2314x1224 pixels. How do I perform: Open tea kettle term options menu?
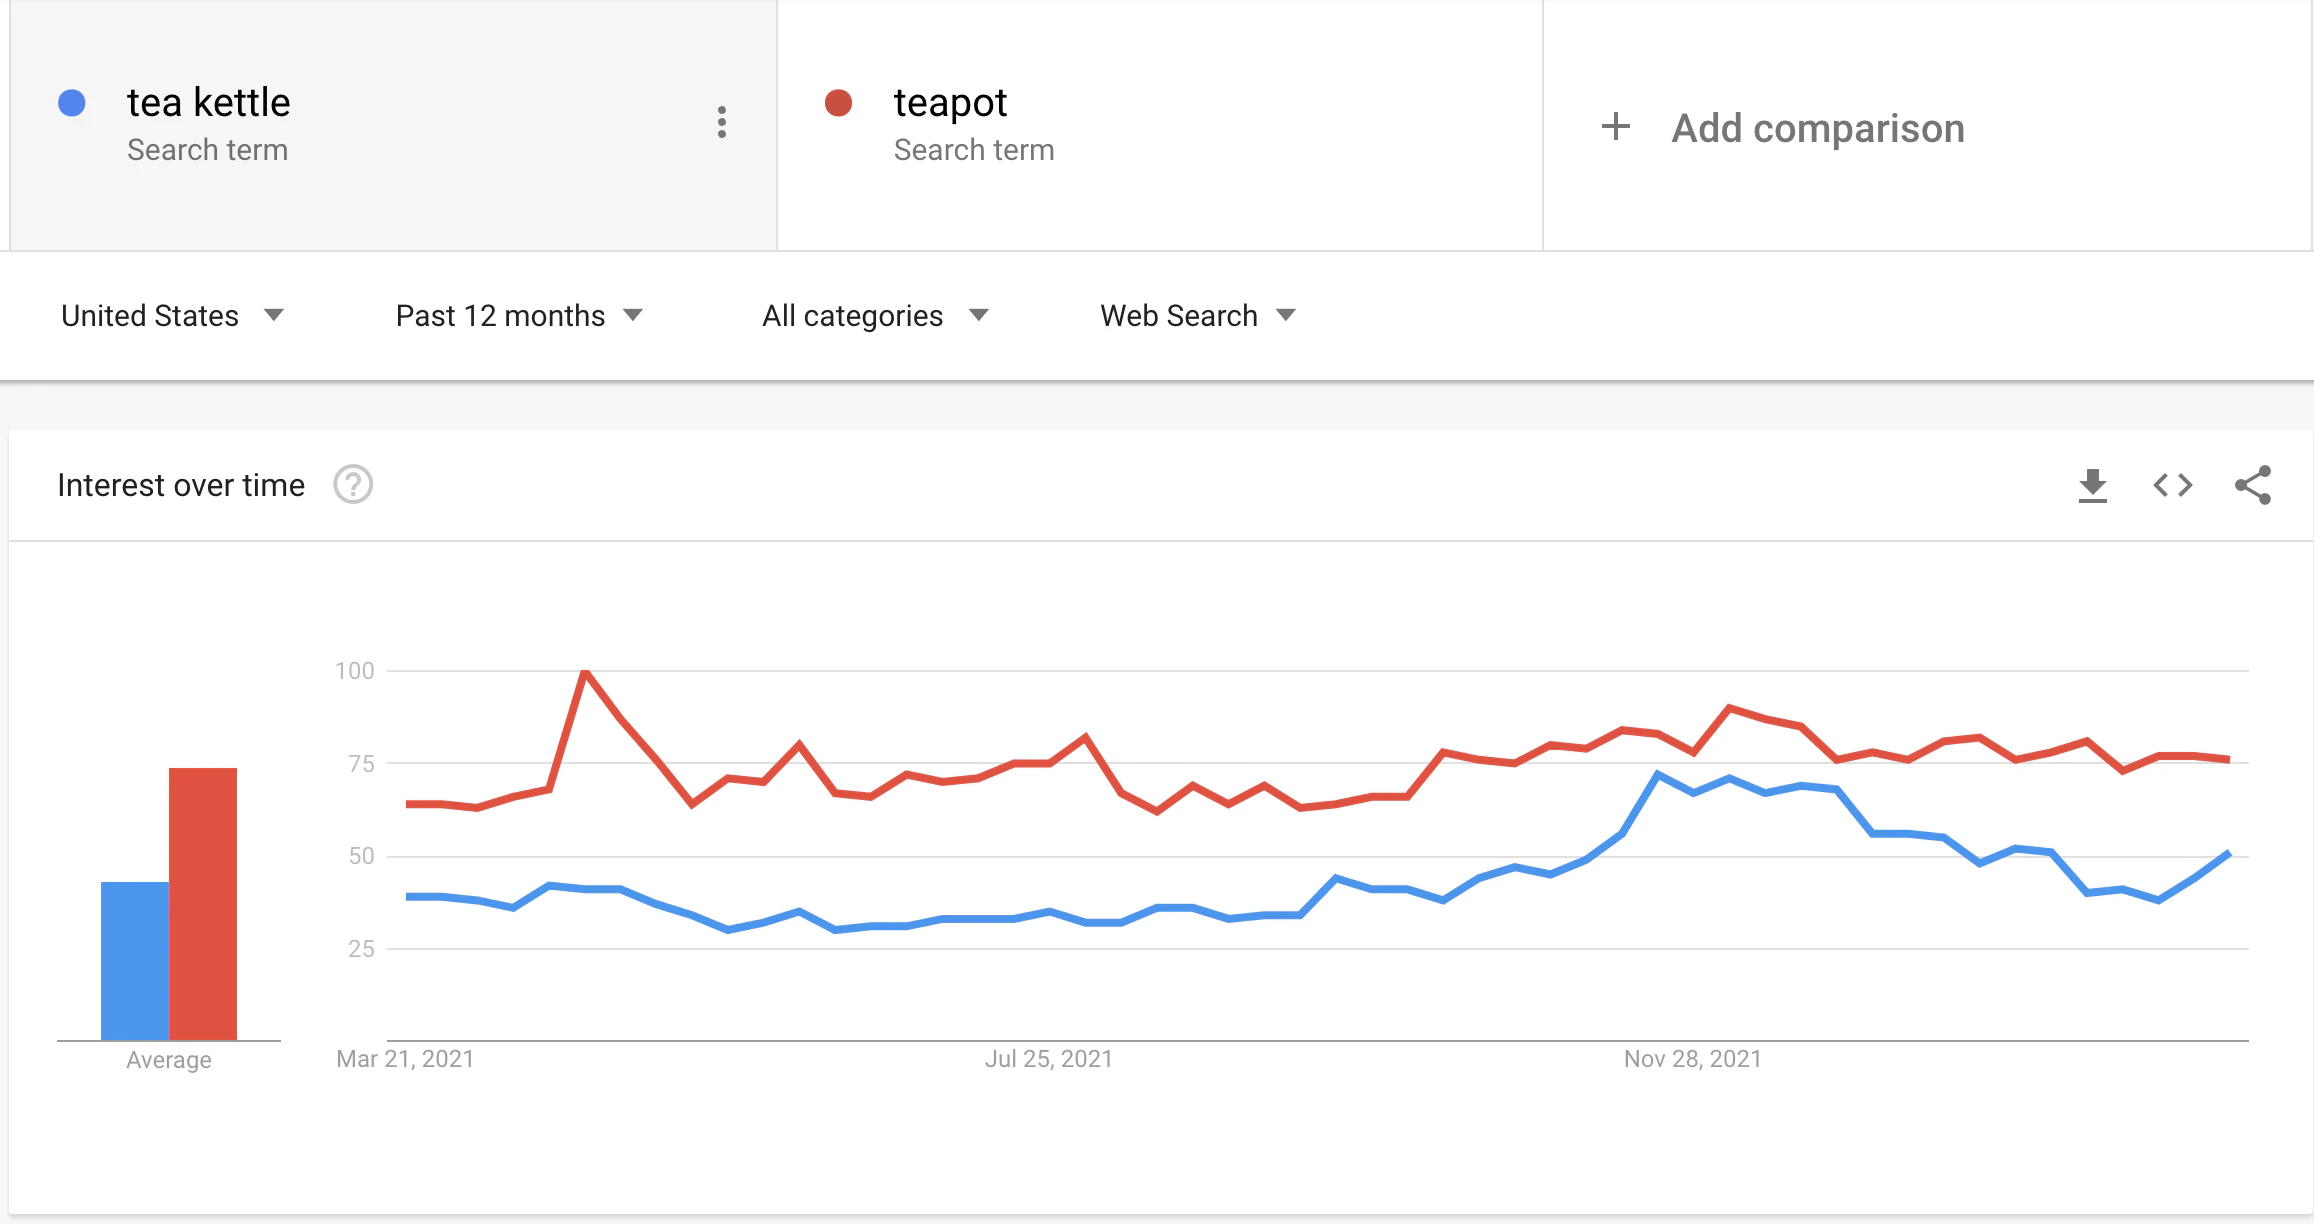coord(721,122)
